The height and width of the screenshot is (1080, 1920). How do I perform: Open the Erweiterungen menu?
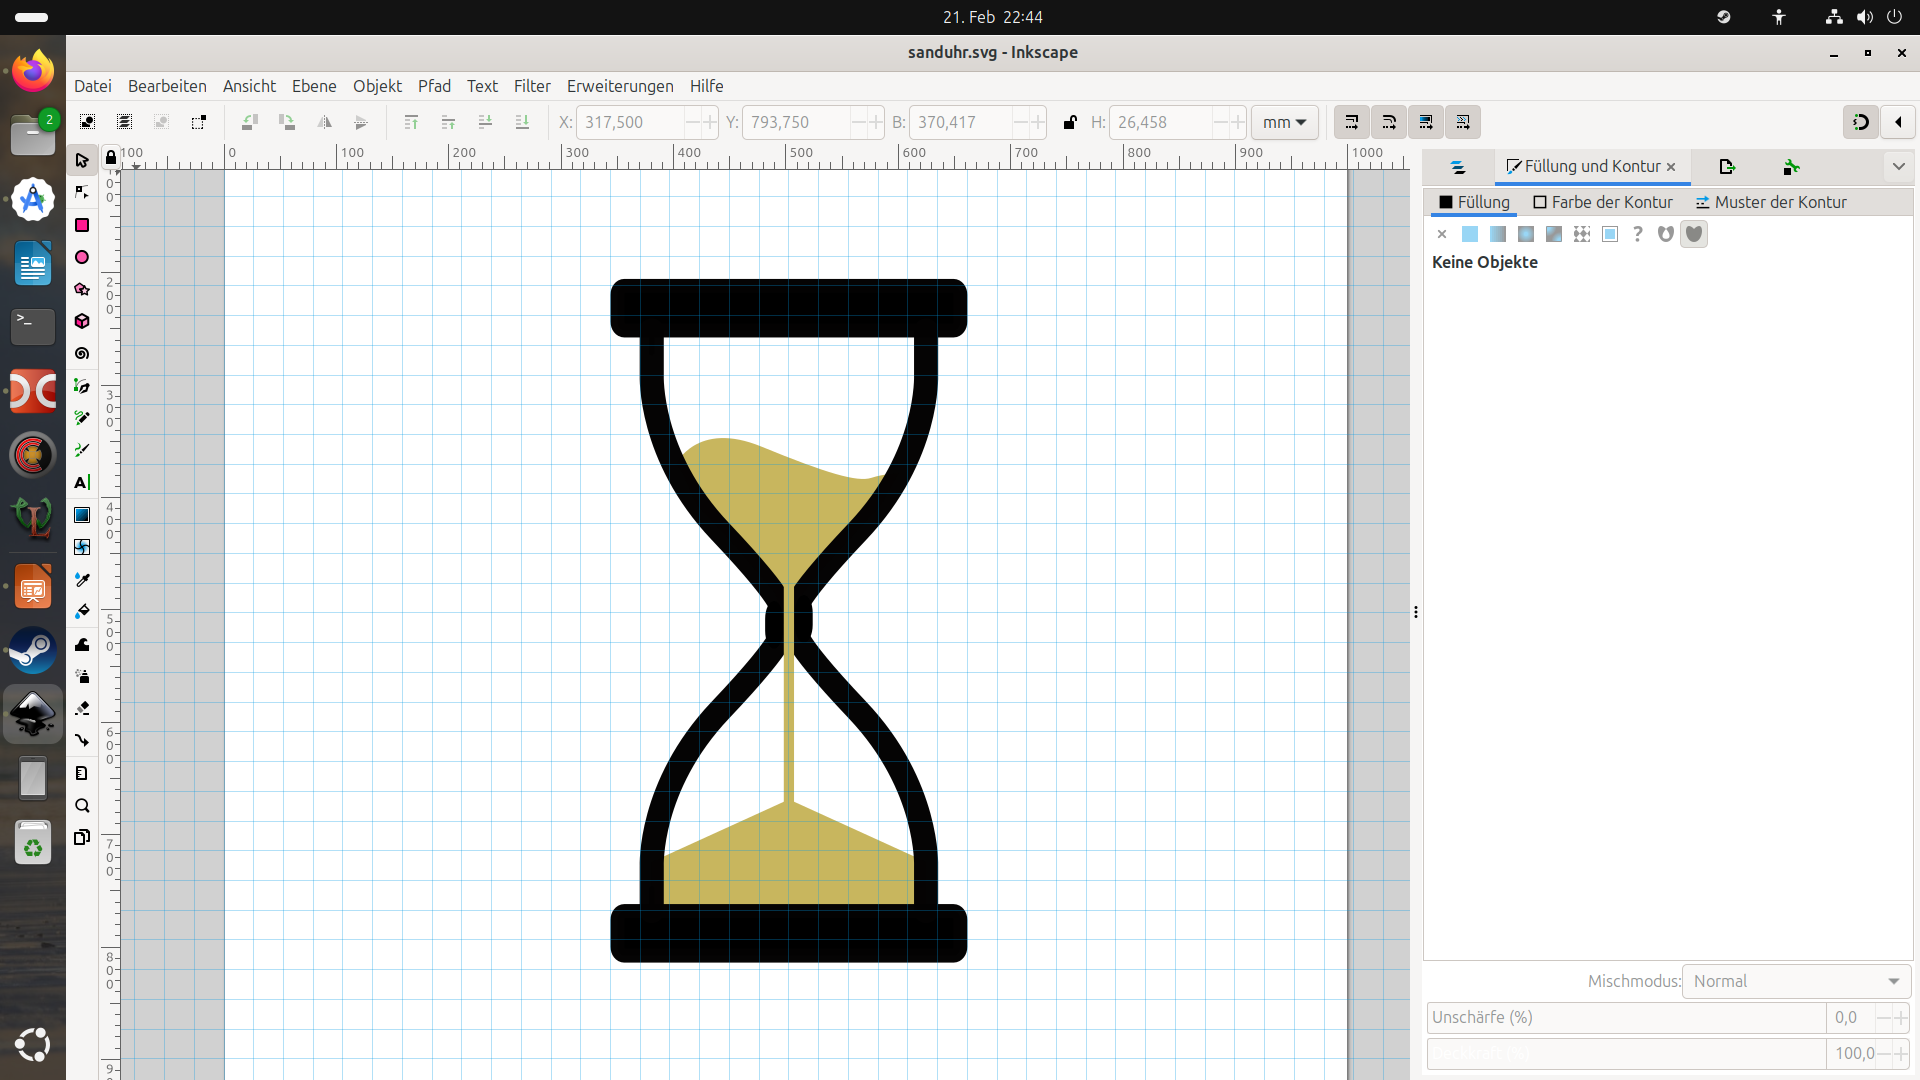tap(620, 86)
